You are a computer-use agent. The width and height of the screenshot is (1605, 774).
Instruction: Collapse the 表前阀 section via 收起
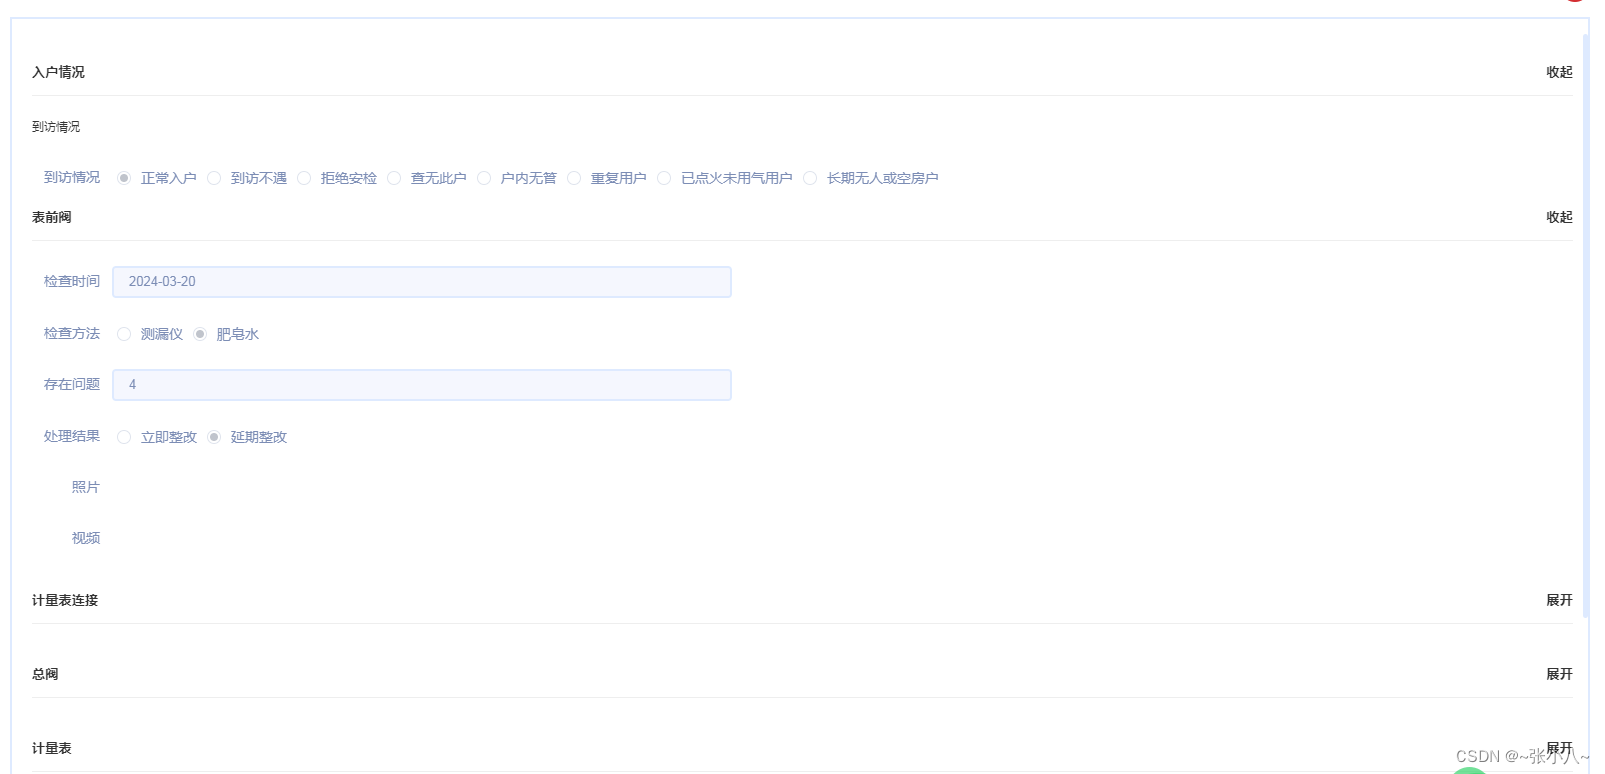(x=1559, y=217)
